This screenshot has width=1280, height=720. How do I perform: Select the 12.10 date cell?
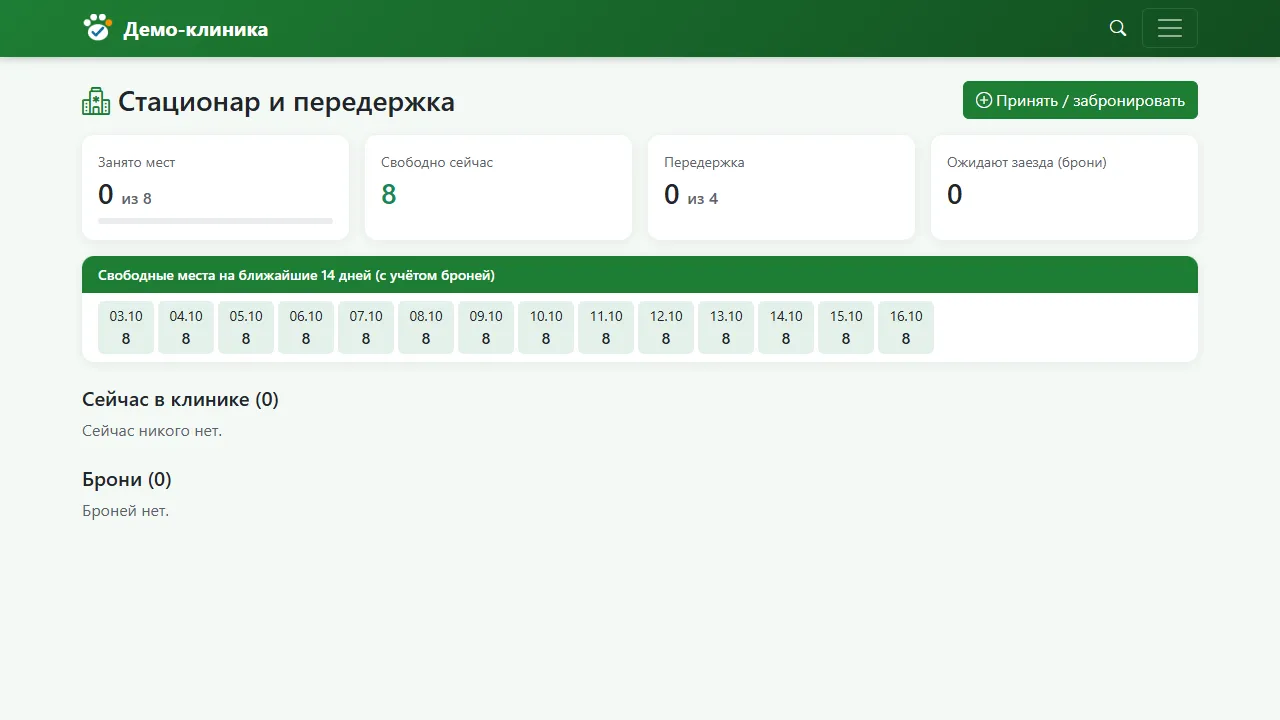(666, 328)
